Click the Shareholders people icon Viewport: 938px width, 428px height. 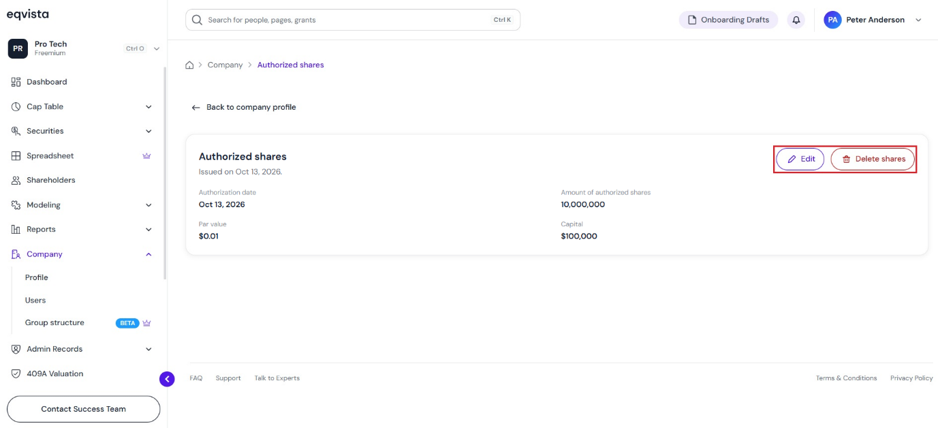pos(16,180)
